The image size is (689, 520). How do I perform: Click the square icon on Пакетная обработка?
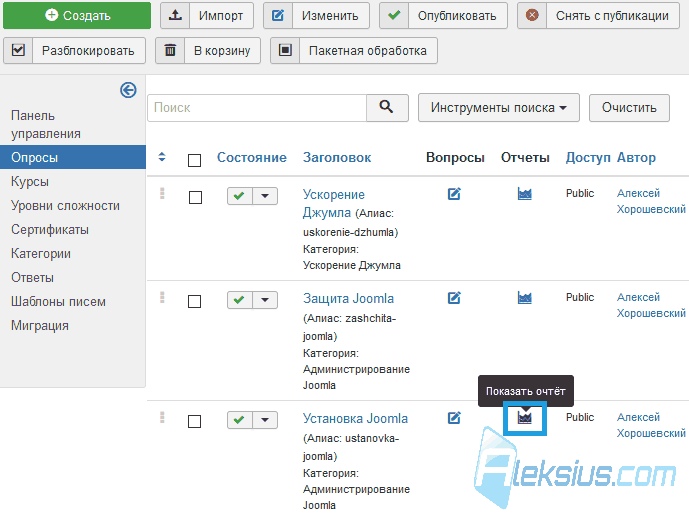click(x=285, y=50)
